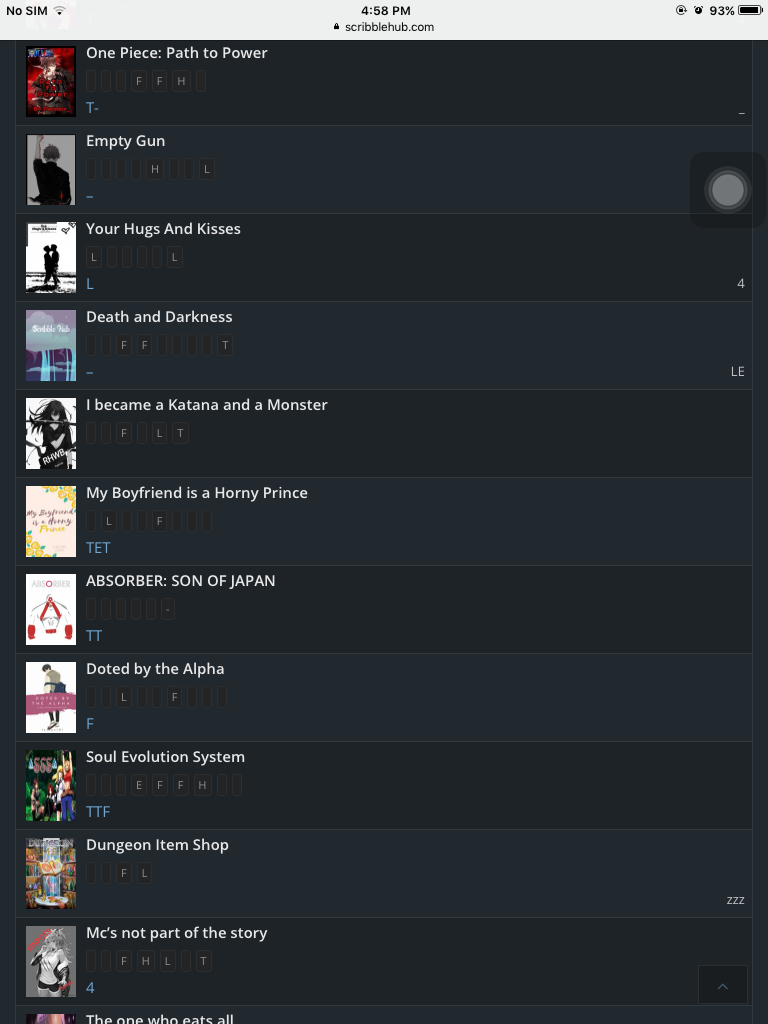768x1024 pixels.
Task: Select the H tag under Empty Gun
Action: tap(155, 169)
